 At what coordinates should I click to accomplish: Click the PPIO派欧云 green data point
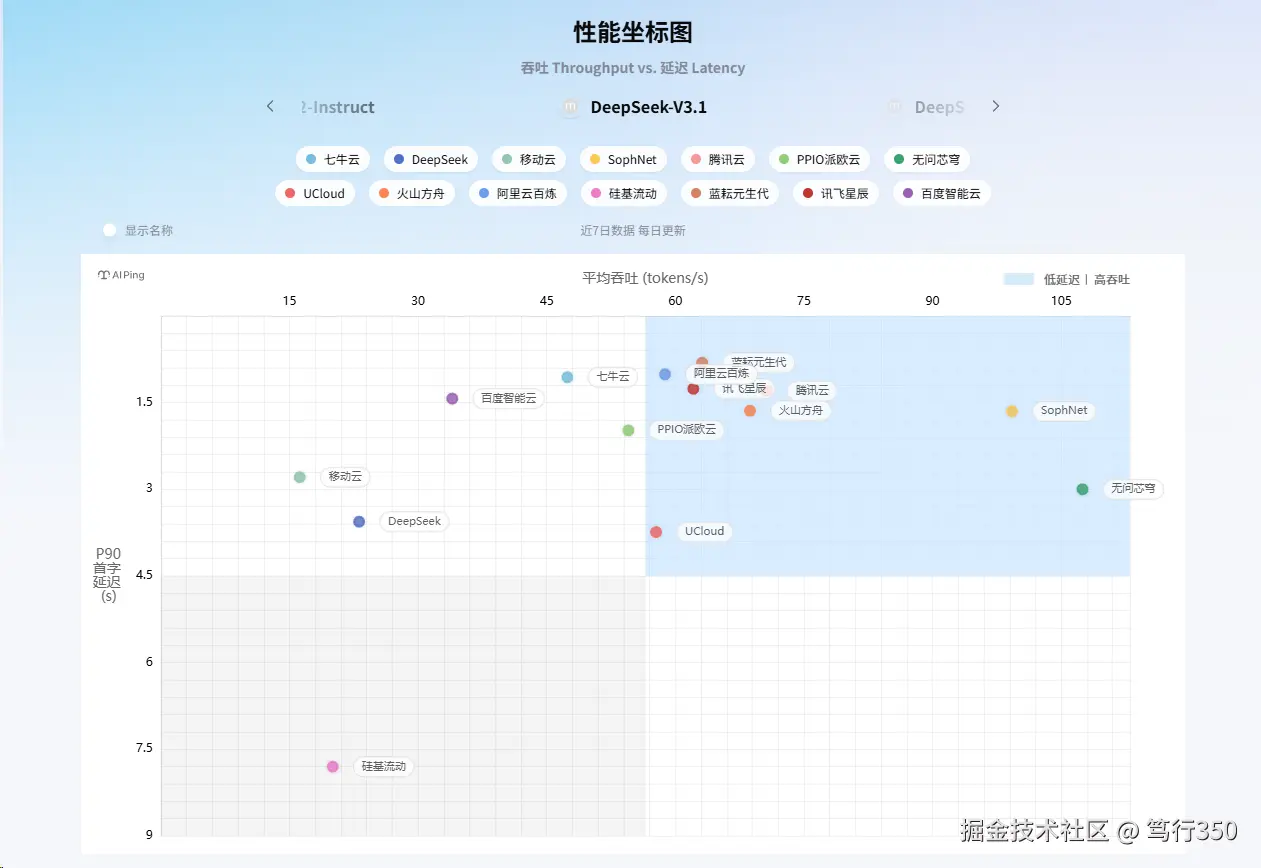pos(628,430)
